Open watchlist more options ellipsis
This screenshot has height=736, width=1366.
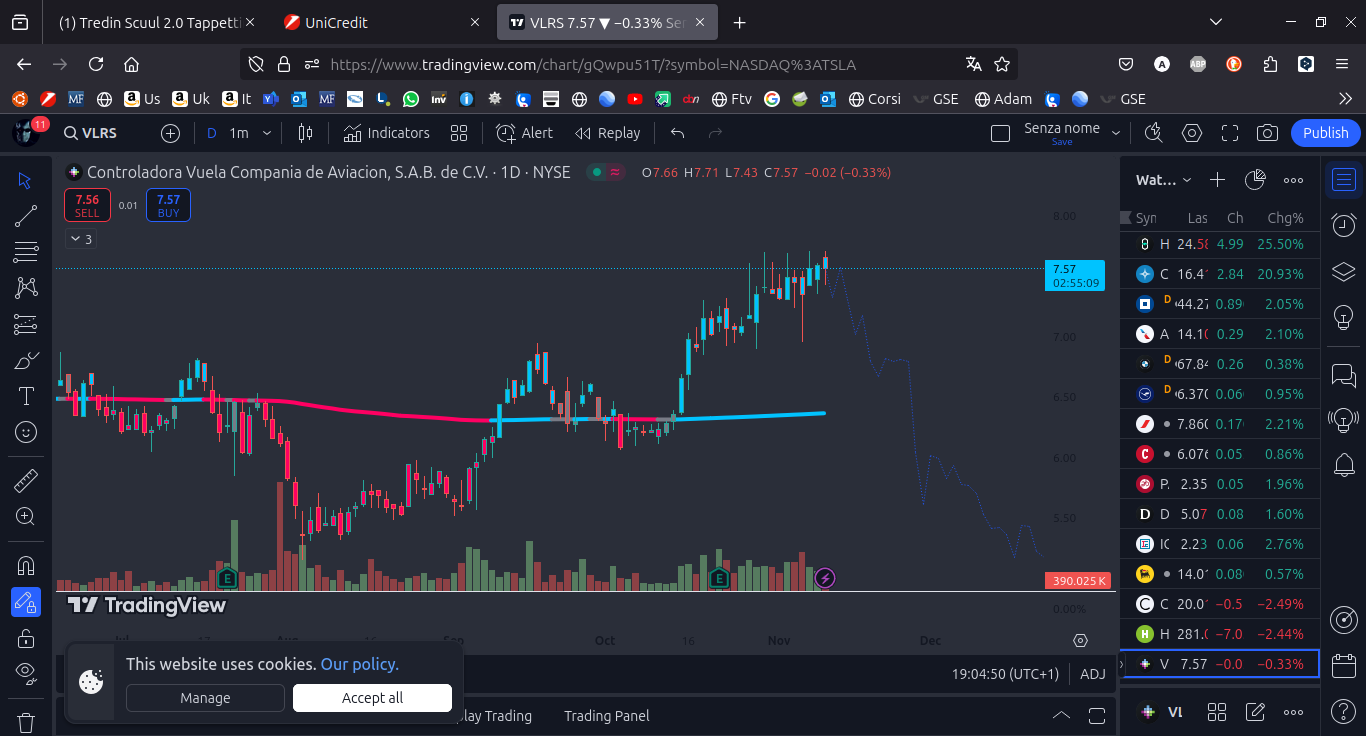[1293, 180]
